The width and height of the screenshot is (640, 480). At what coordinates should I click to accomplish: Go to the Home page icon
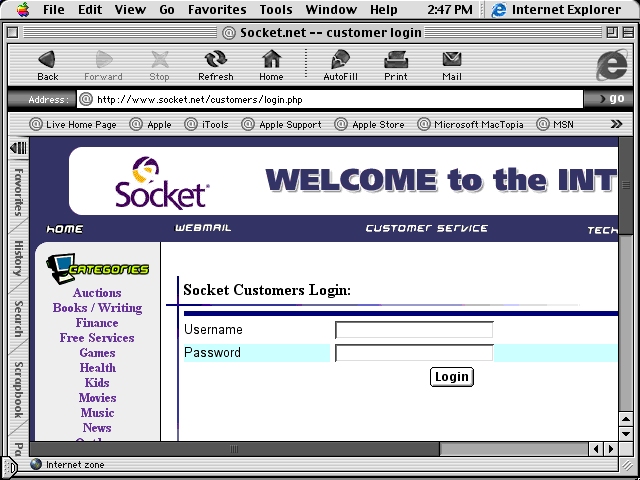tap(271, 60)
